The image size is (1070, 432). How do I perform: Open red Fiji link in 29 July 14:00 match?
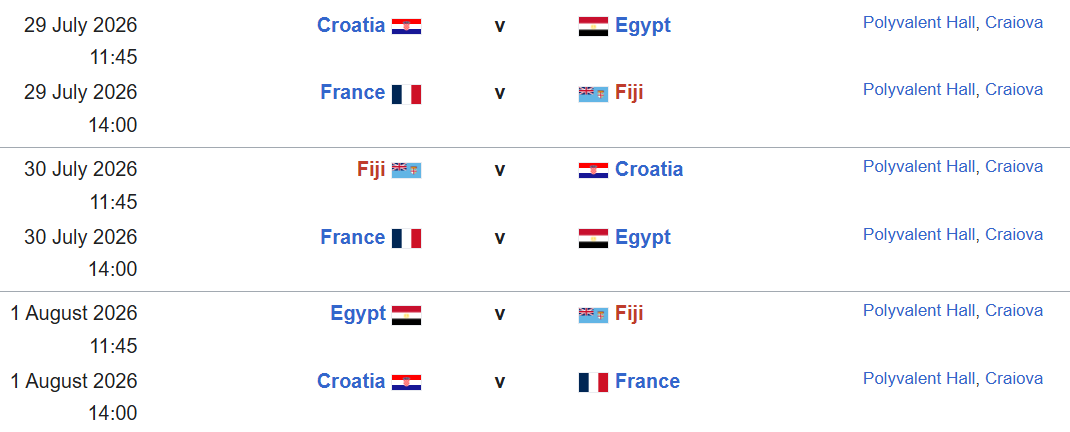pyautogui.click(x=629, y=93)
